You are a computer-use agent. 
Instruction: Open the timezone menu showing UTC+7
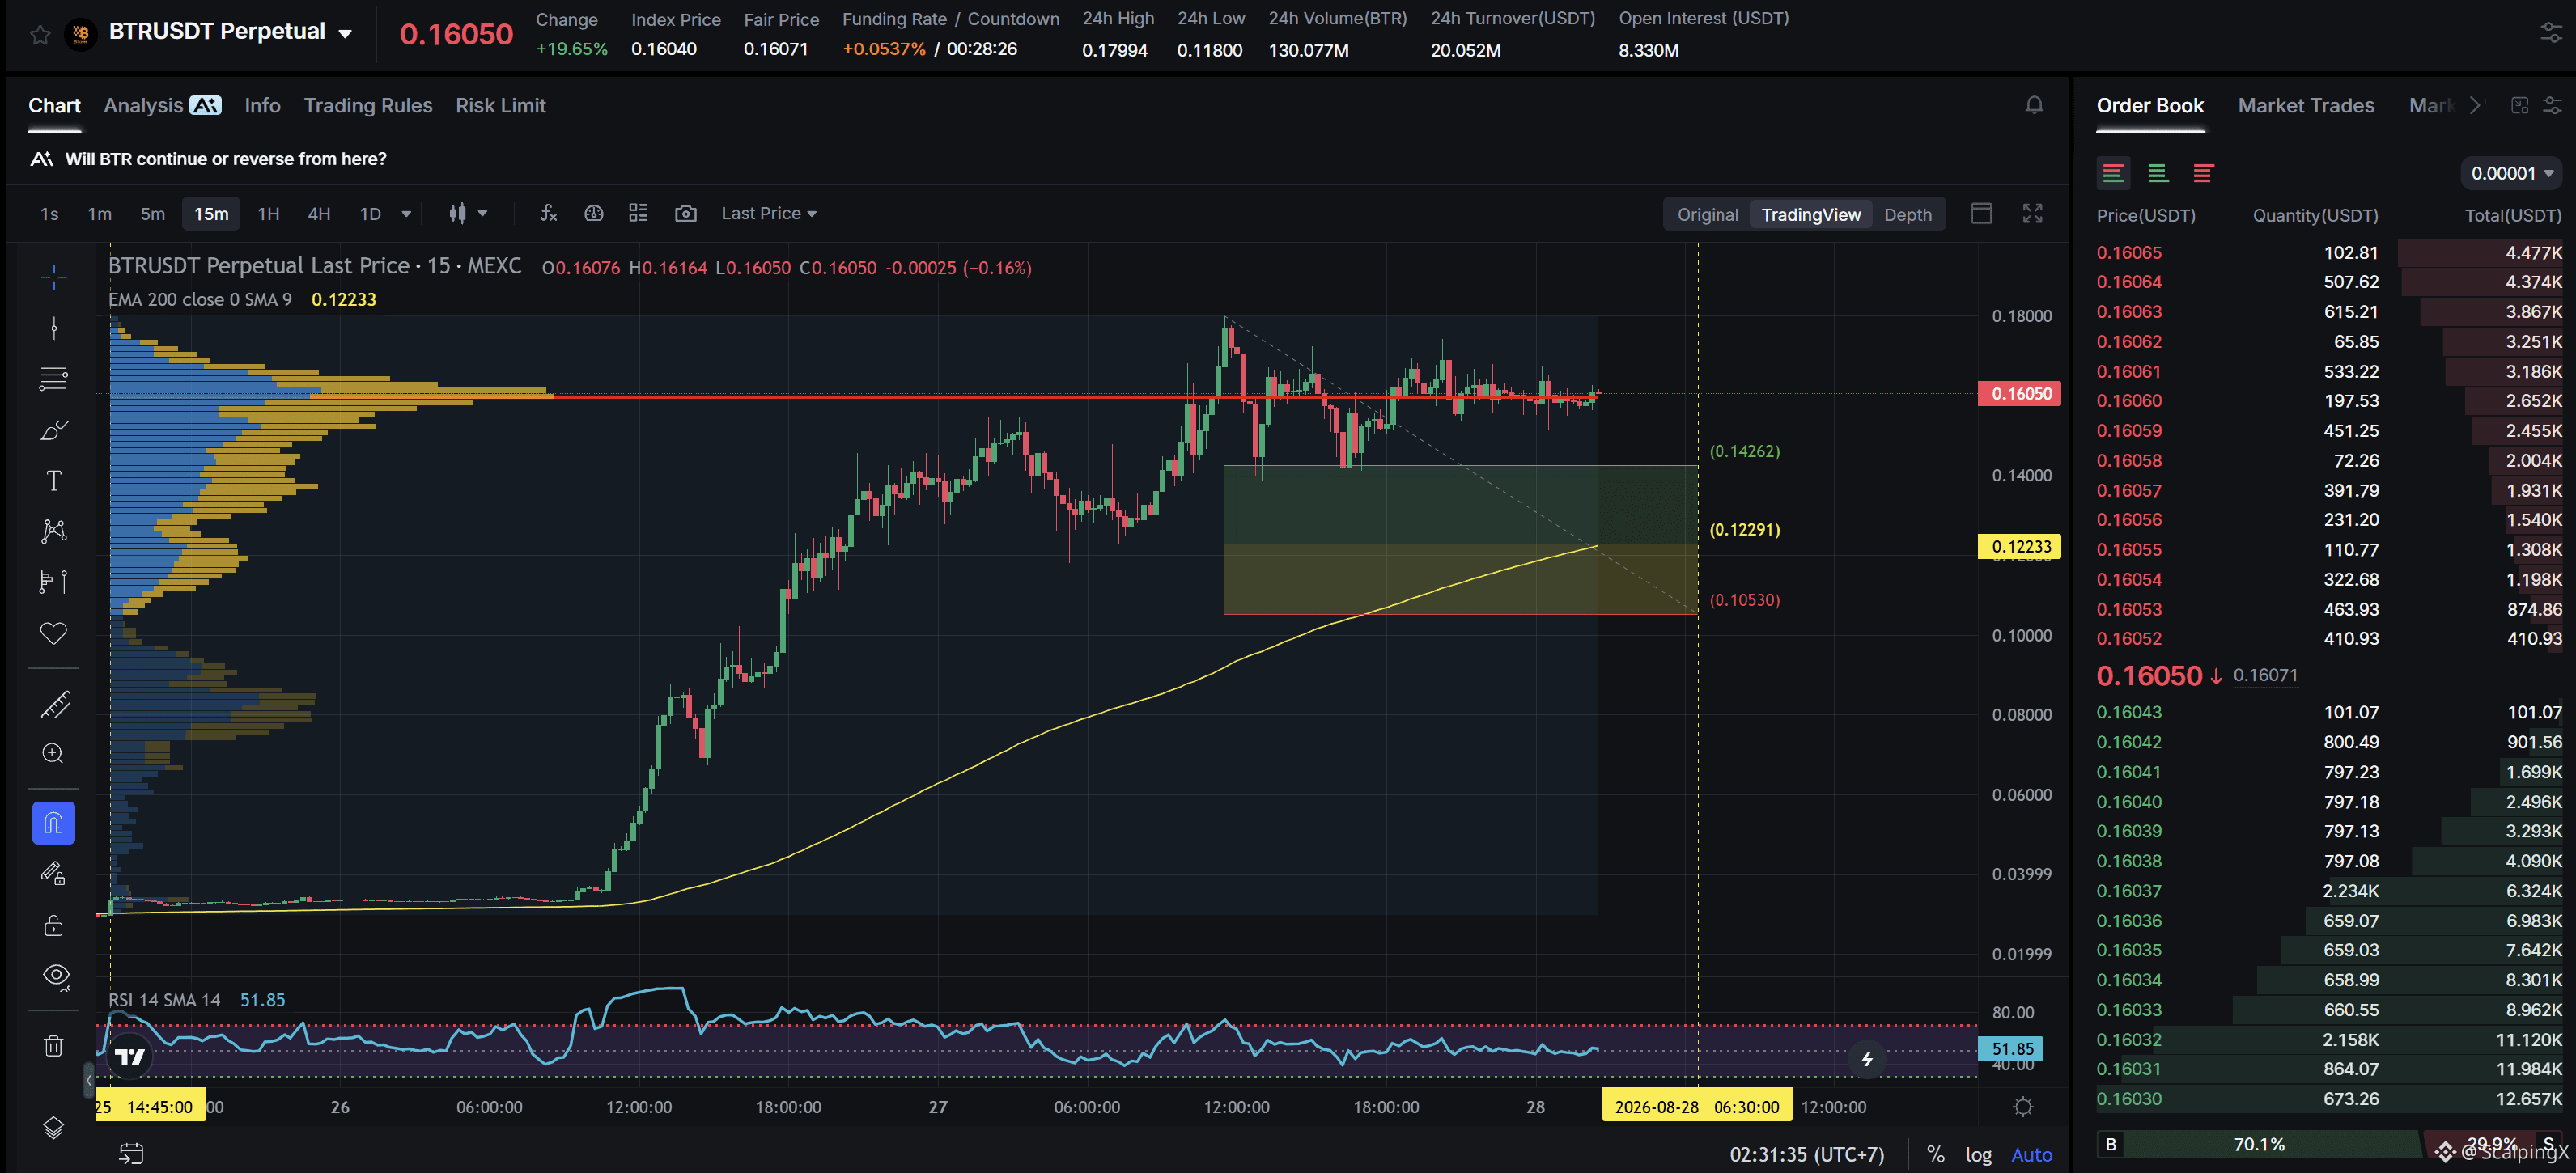click(x=1807, y=1155)
